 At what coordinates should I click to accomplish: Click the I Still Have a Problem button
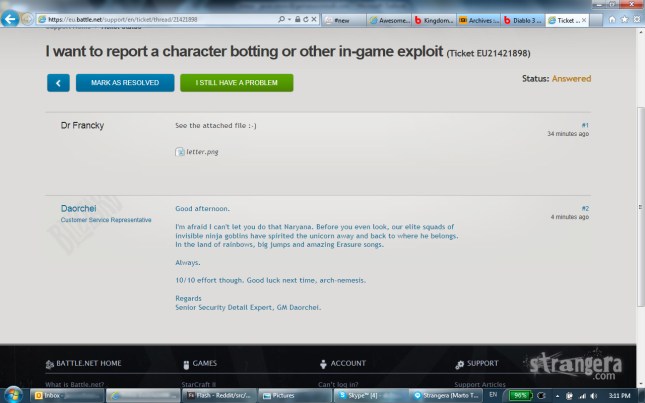click(x=236, y=83)
